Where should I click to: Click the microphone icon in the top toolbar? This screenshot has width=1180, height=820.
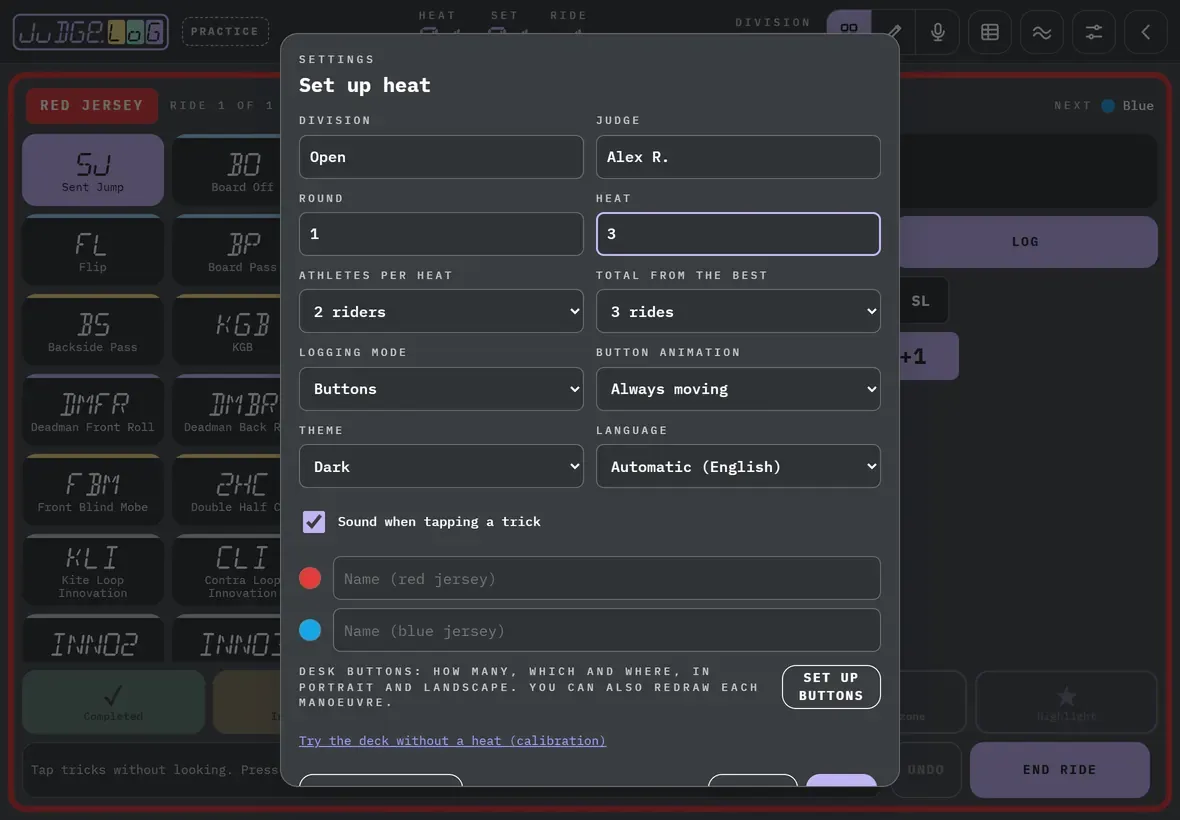(938, 32)
